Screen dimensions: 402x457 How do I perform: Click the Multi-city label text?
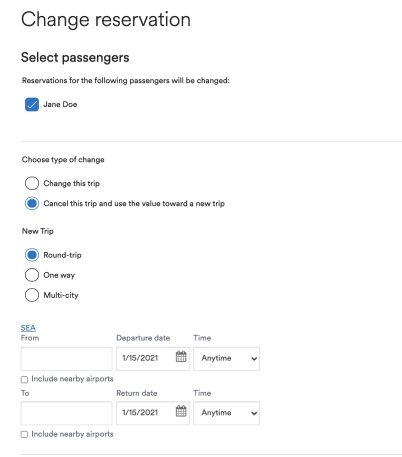[61, 295]
